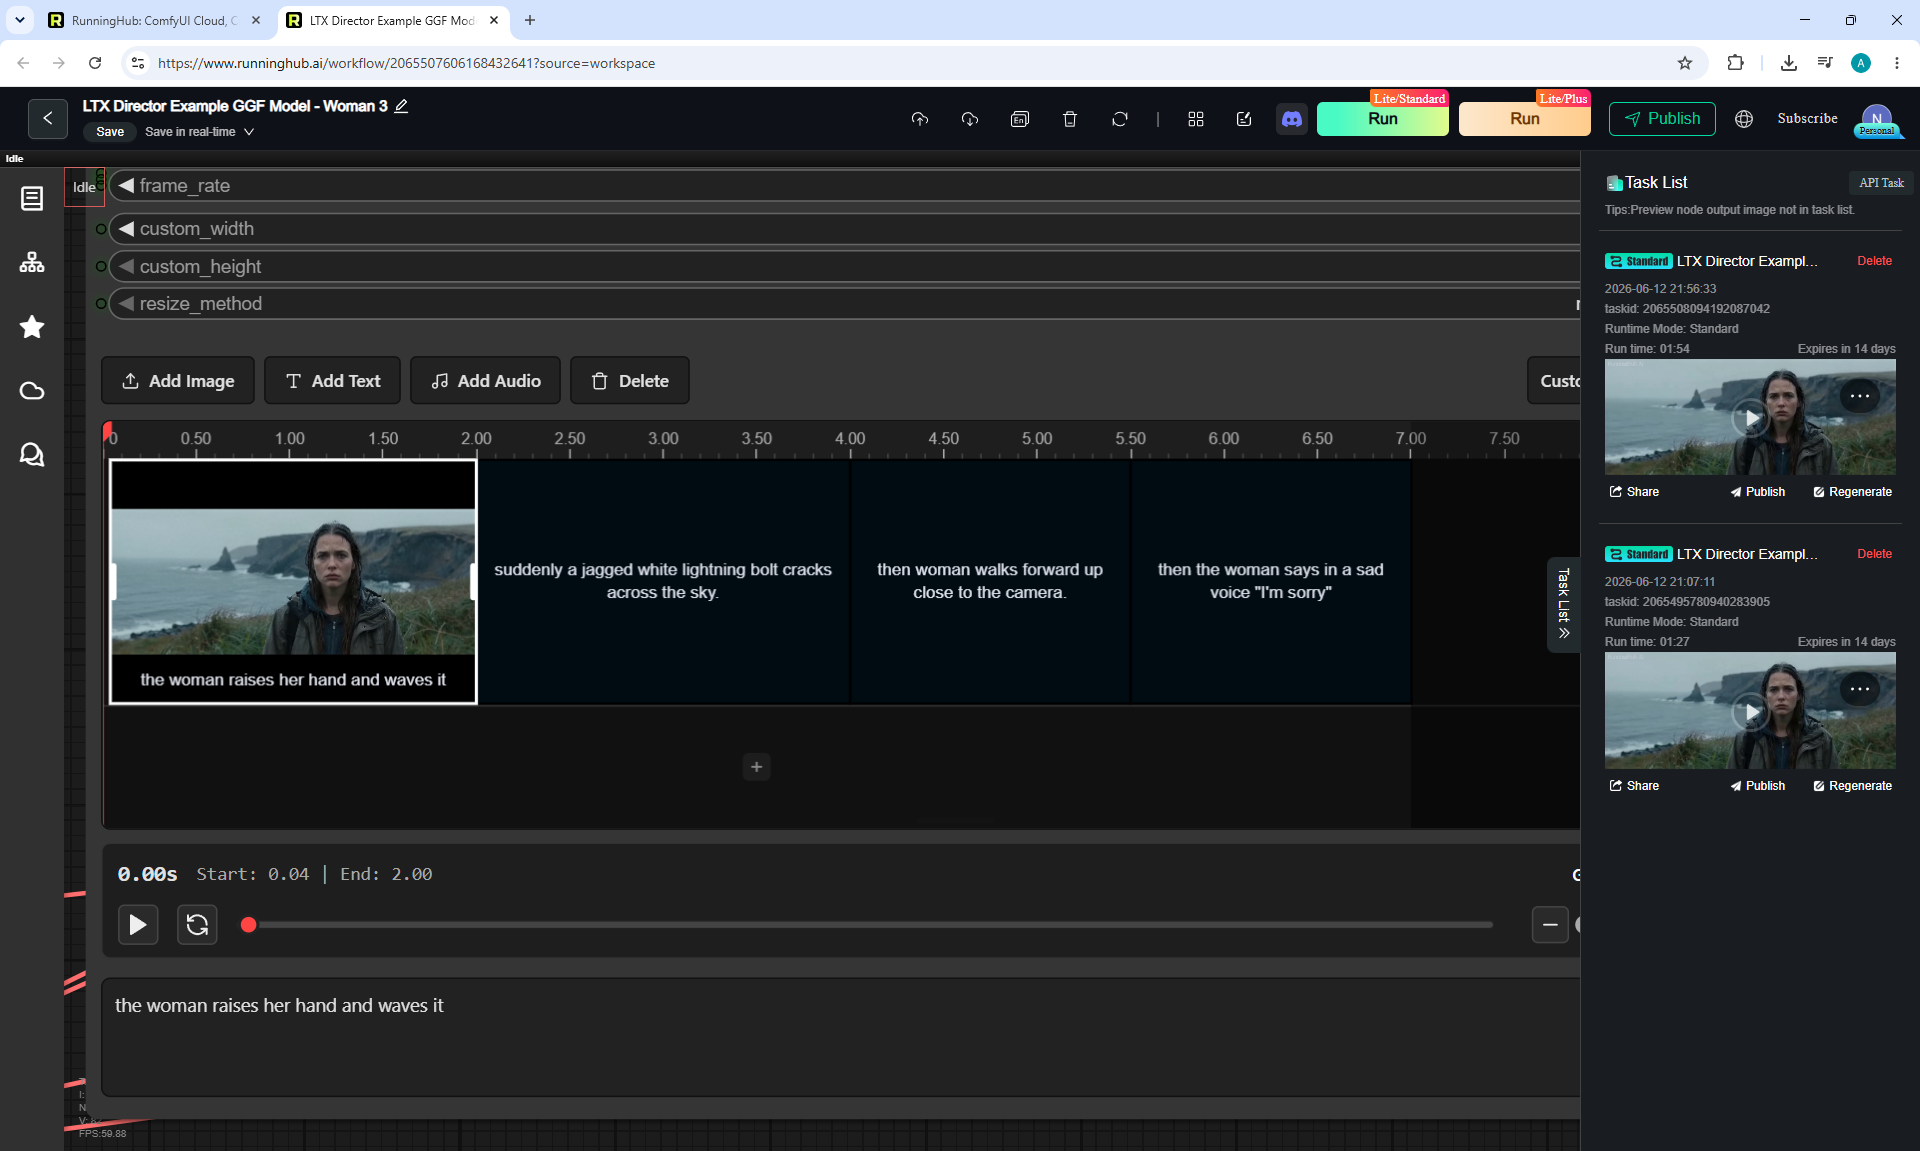Viewport: 1920px width, 1151px height.
Task: Open the language globe icon
Action: pos(1744,119)
